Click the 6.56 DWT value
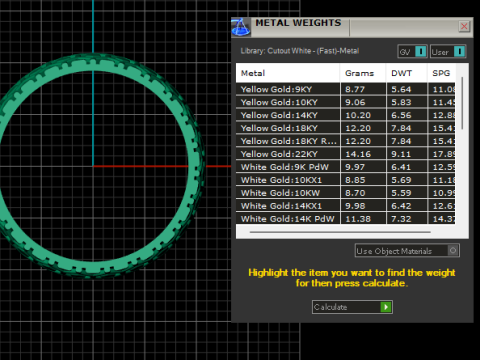480x360 pixels. [x=401, y=115]
